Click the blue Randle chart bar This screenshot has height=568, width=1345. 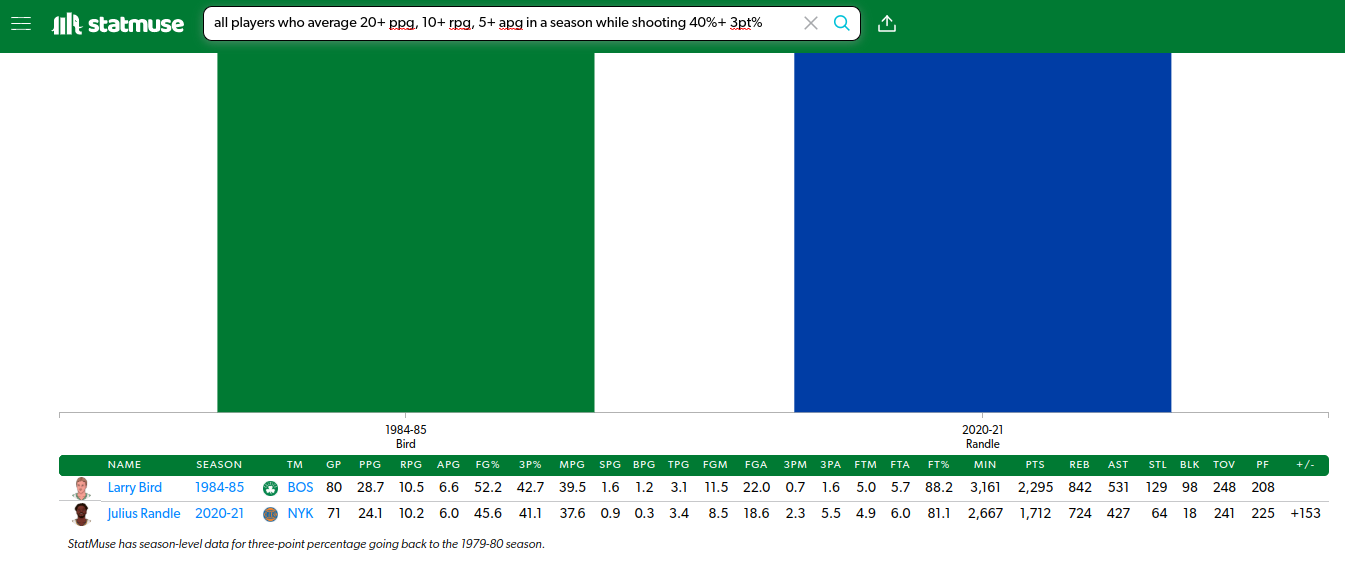click(982, 232)
